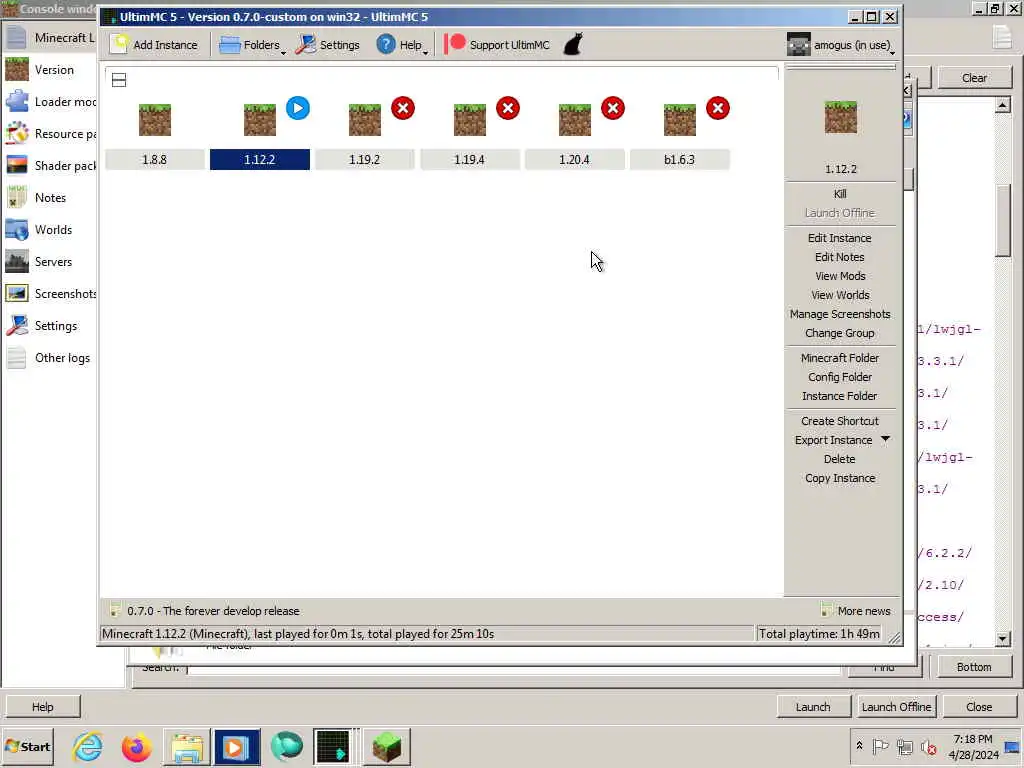
Task: Click the console log scrollbar down arrow
Action: [1002, 639]
